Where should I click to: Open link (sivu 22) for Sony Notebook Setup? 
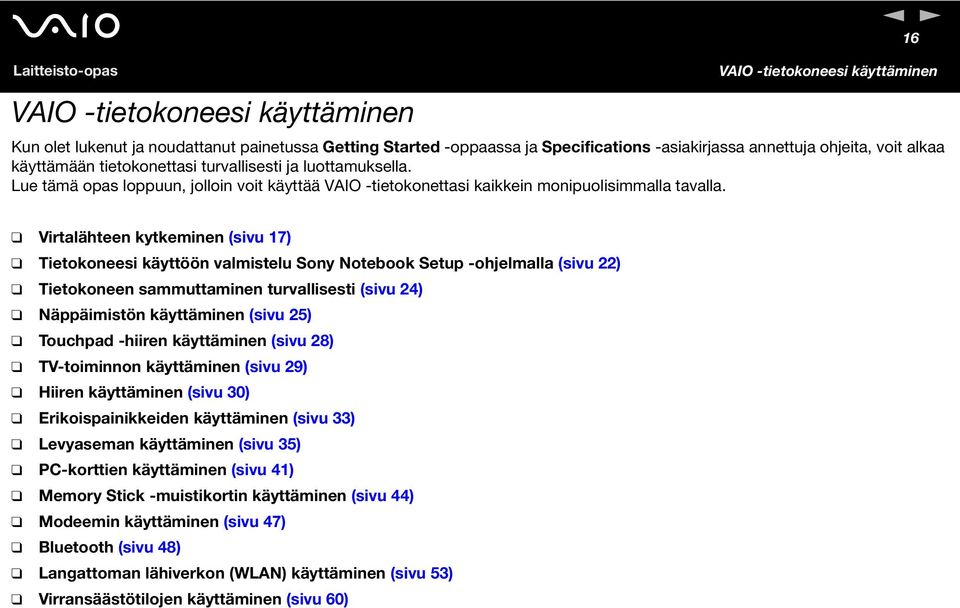[x=589, y=263]
